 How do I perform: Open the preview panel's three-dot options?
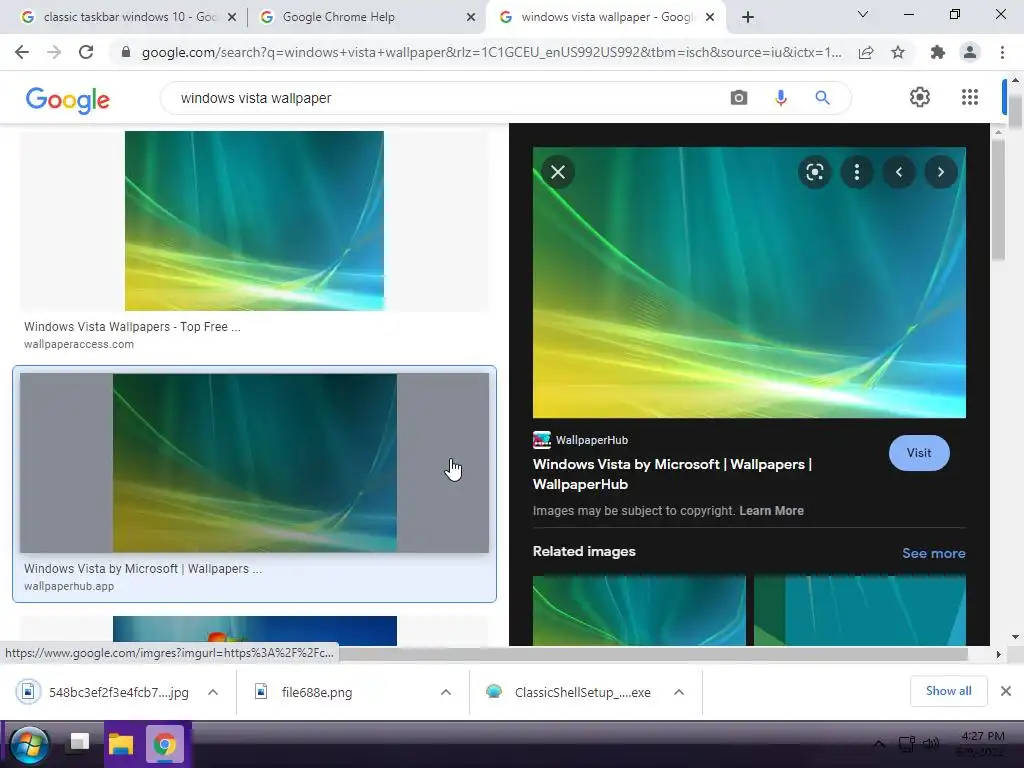857,172
